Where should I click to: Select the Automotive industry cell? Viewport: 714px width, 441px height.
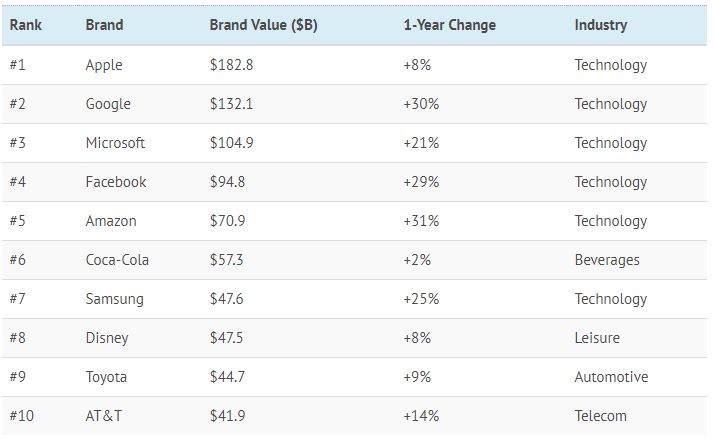(611, 377)
